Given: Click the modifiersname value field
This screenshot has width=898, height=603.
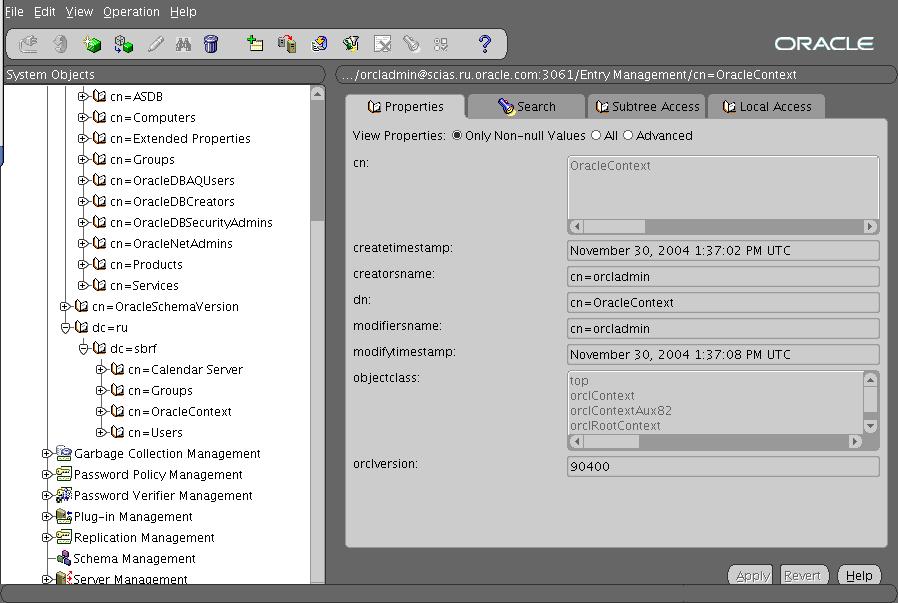Looking at the screenshot, I should pos(723,328).
